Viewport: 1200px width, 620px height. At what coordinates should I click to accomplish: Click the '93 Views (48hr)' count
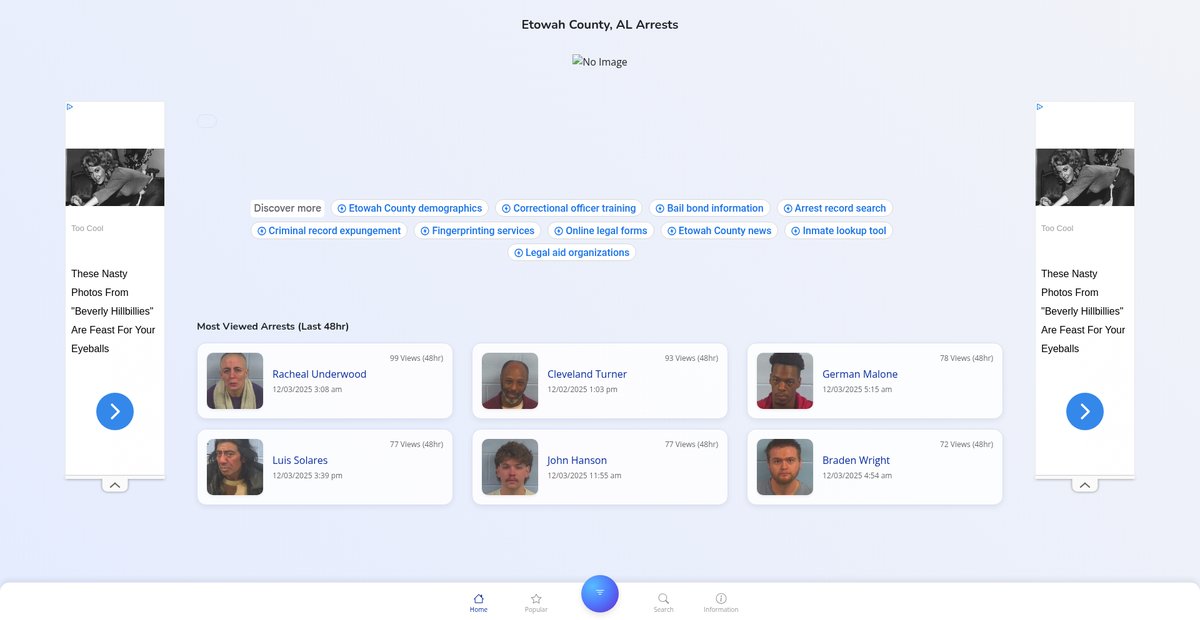point(691,358)
